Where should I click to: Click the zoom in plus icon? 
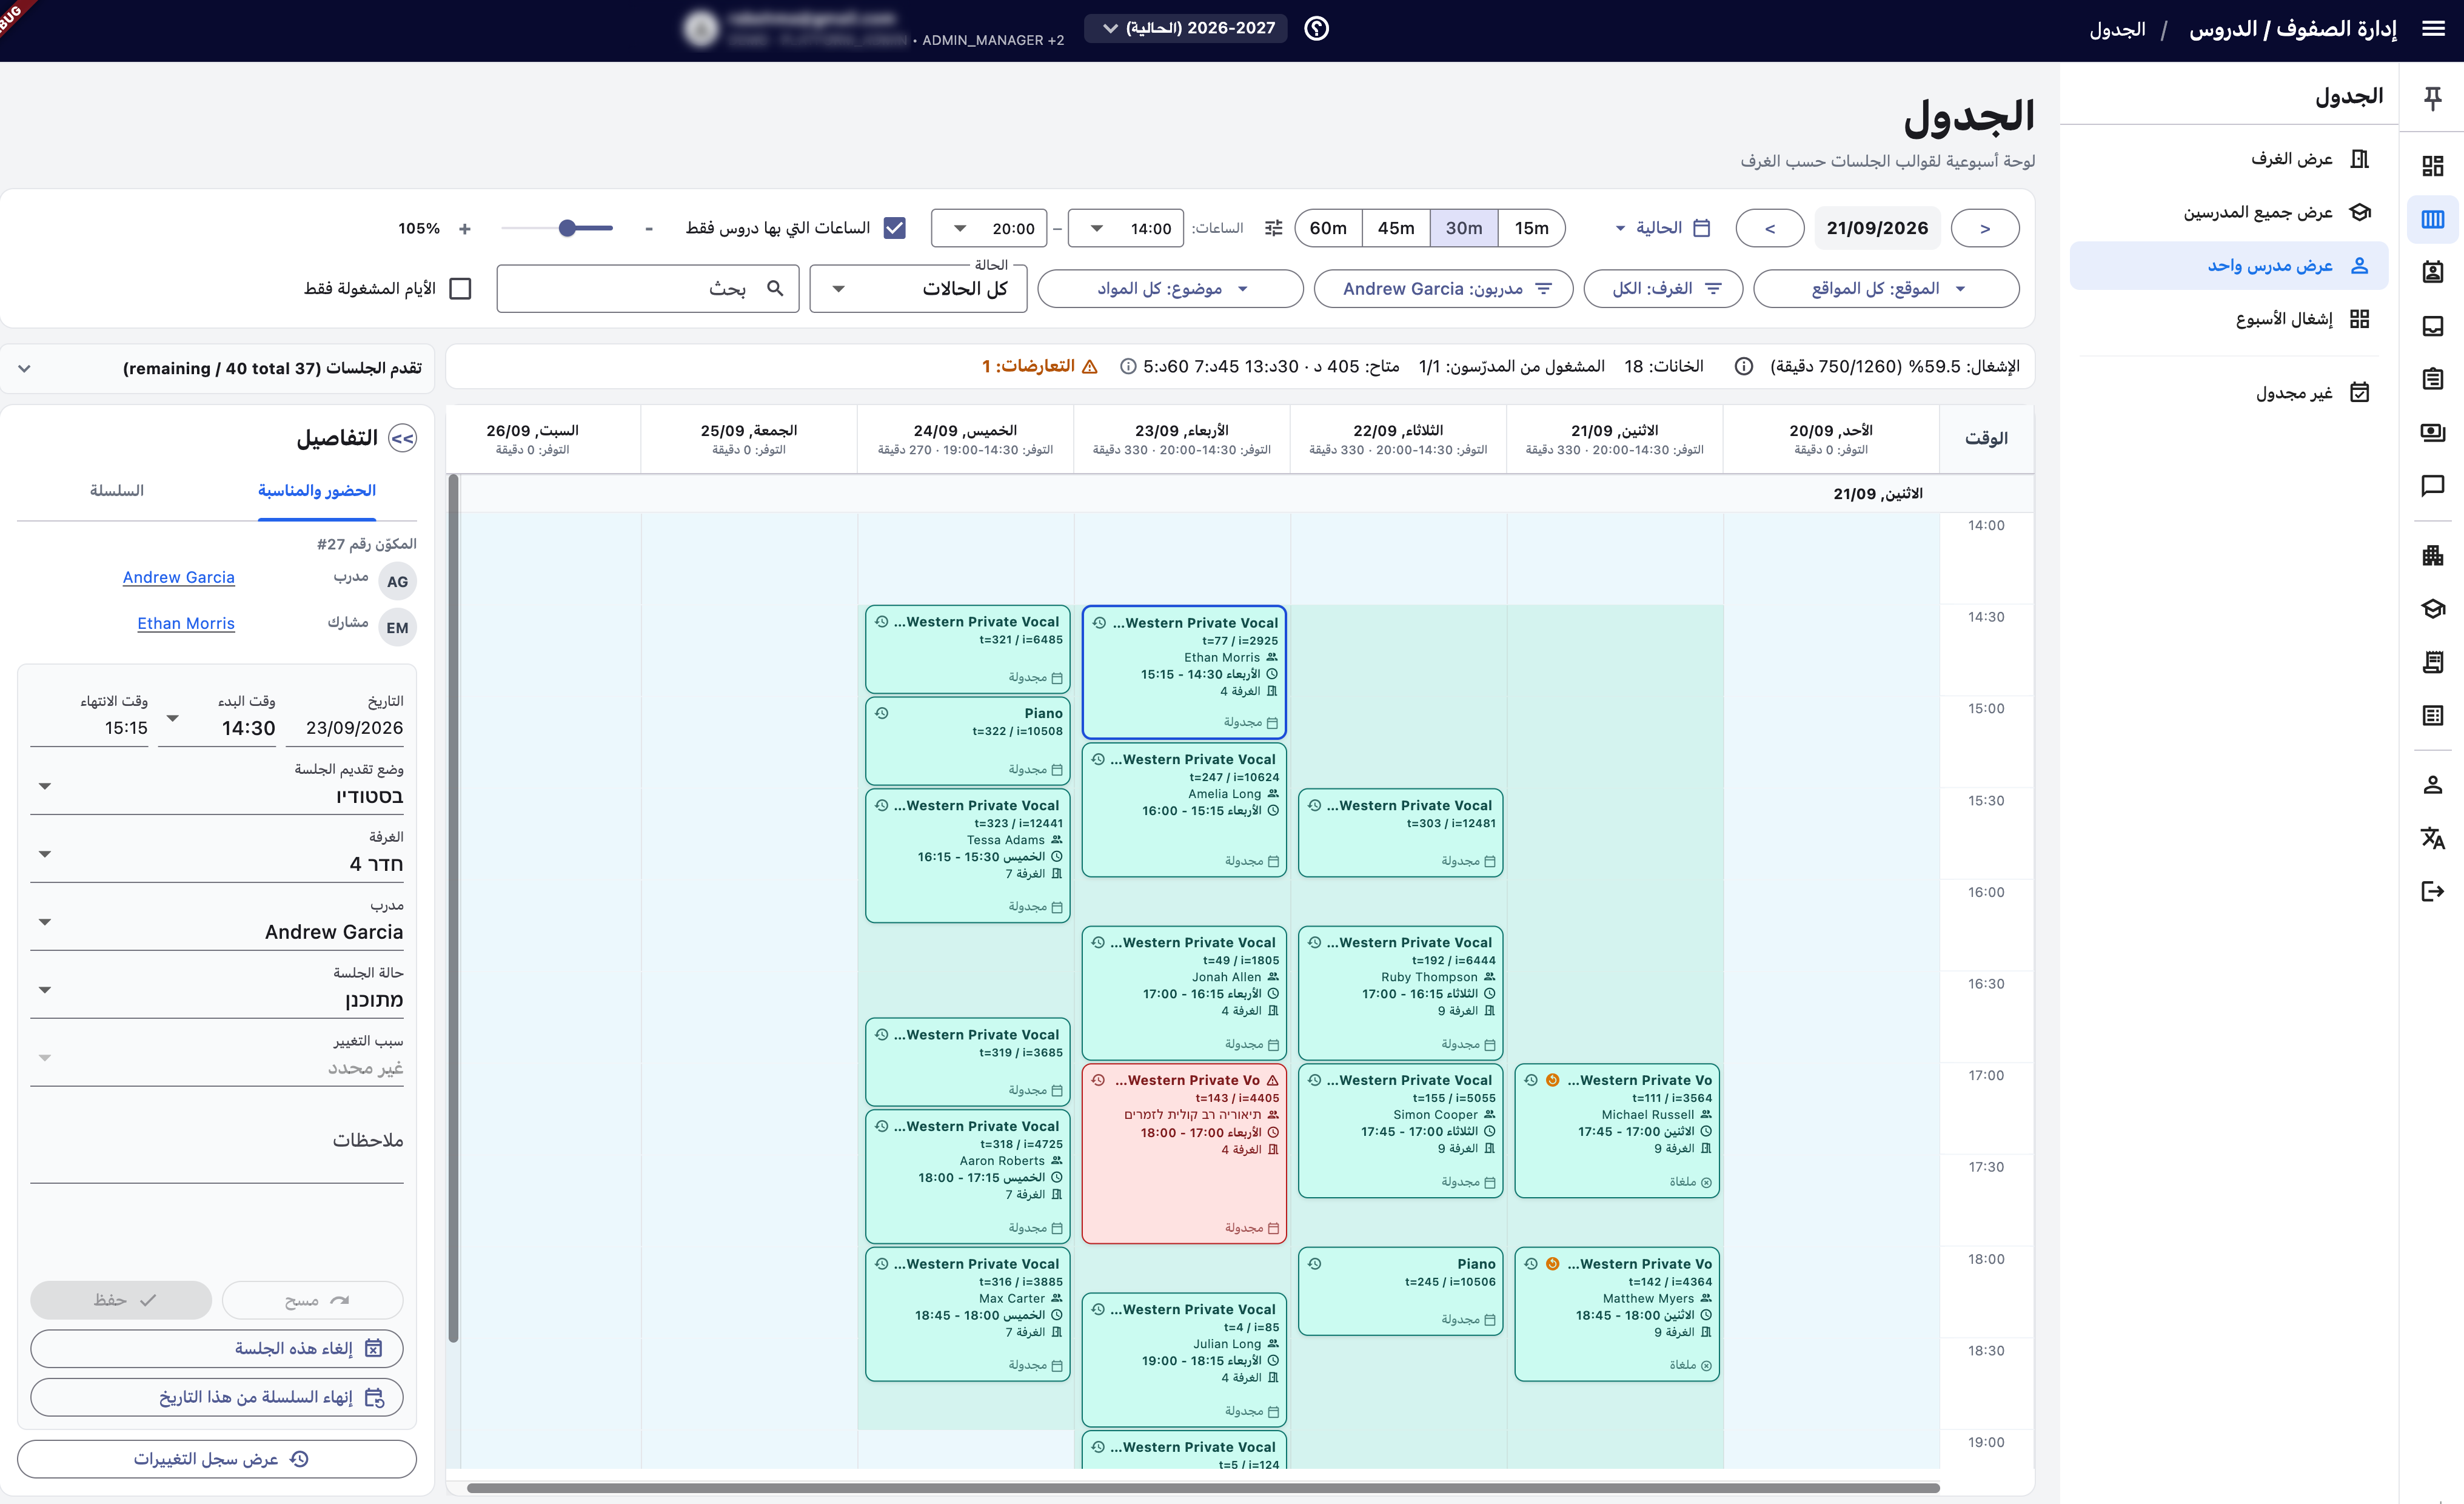coord(464,229)
